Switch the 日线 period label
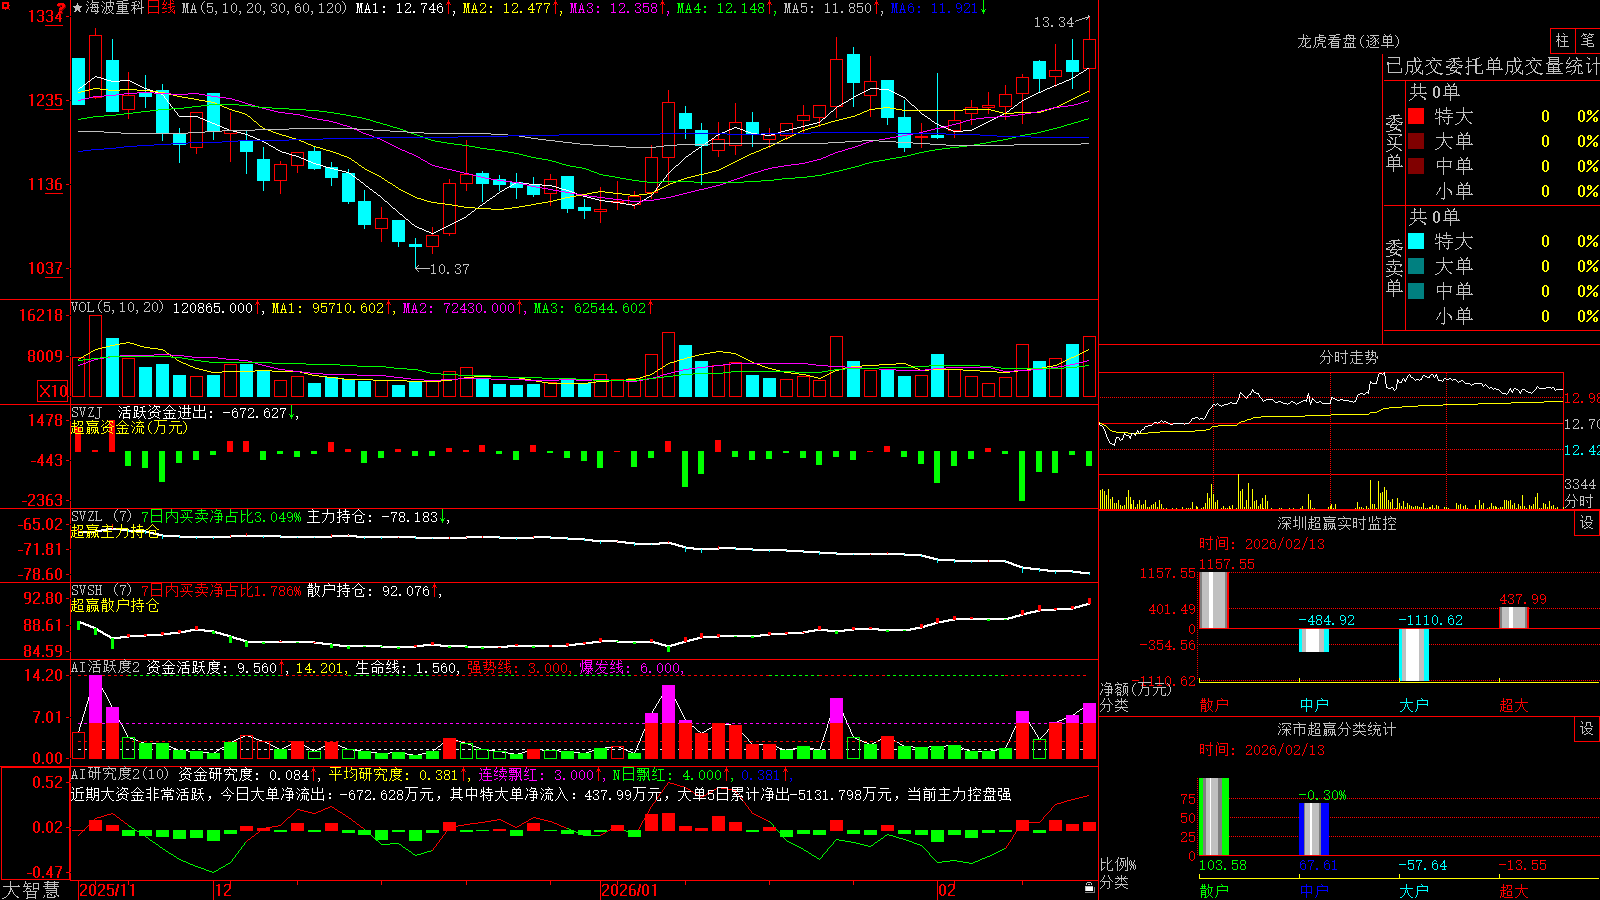This screenshot has height=900, width=1600. 161,8
